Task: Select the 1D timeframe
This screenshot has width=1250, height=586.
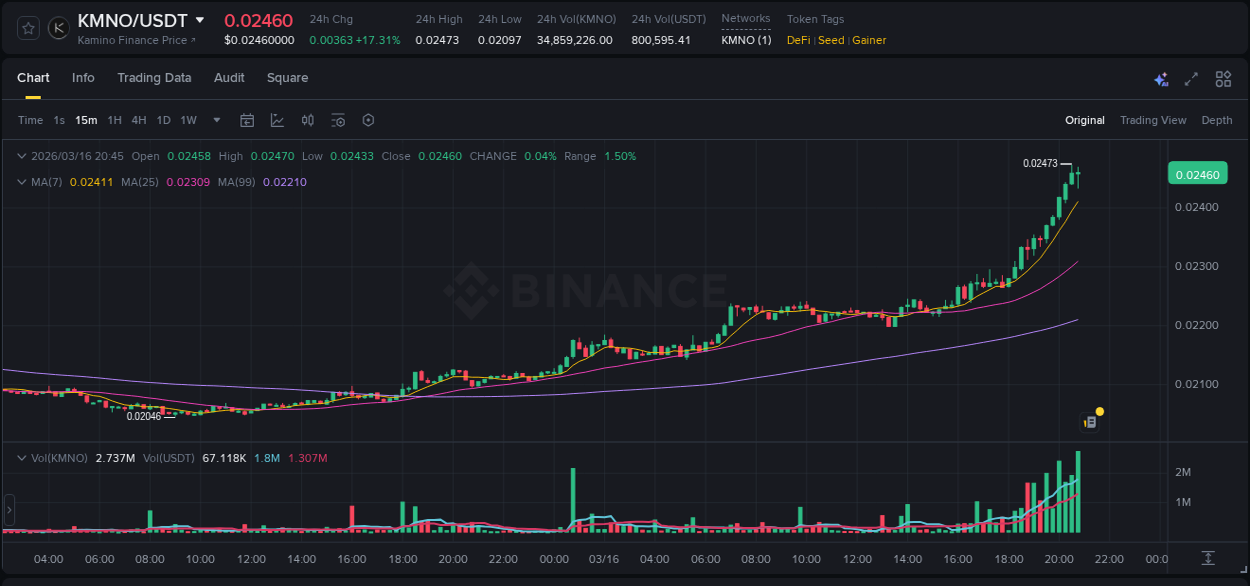Action: tap(163, 120)
